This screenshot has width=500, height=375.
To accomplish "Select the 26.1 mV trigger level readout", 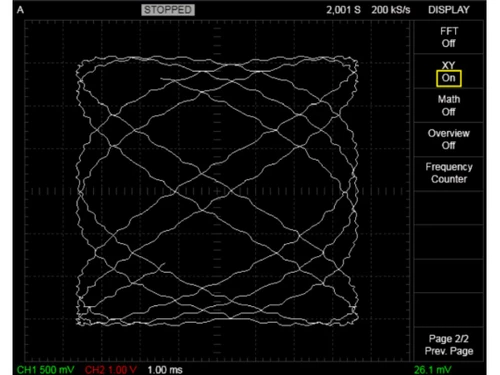I will pyautogui.click(x=432, y=370).
